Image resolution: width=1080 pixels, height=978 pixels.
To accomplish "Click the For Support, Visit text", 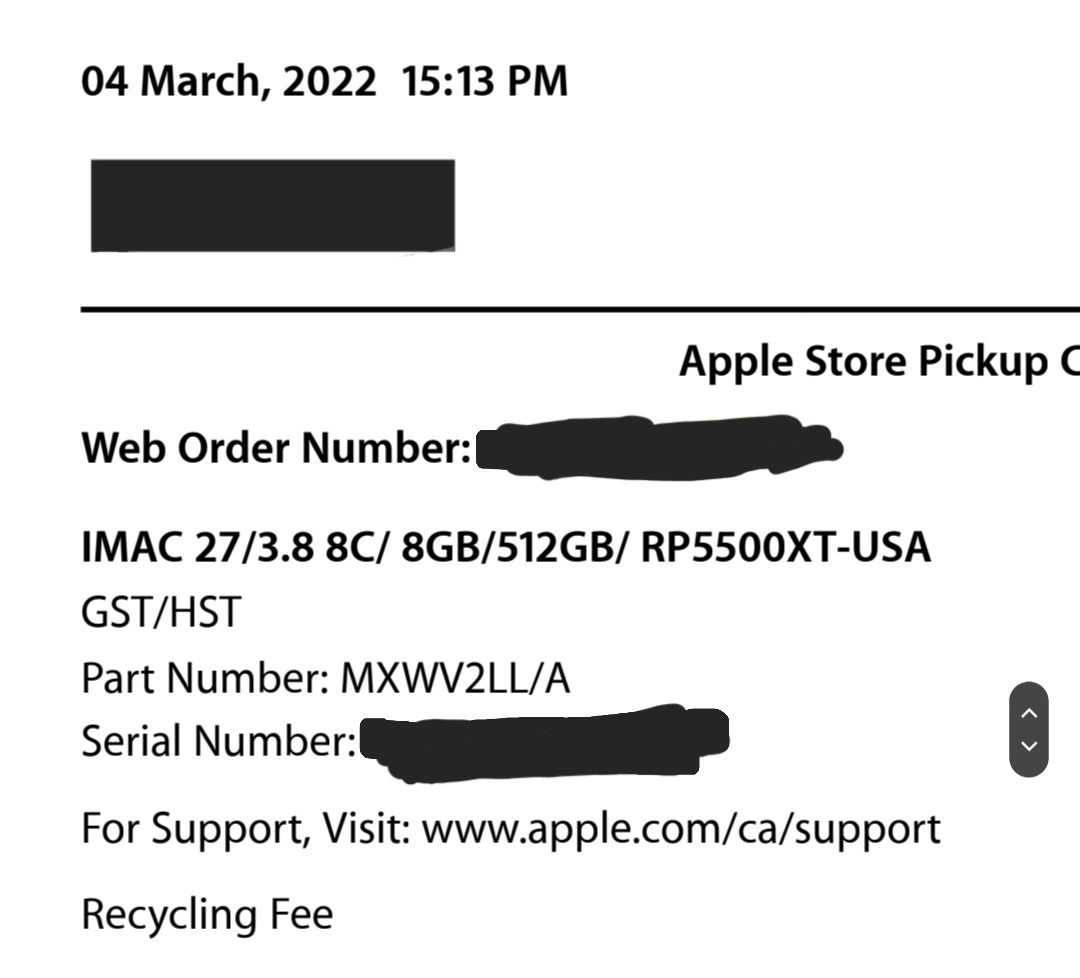I will [246, 829].
